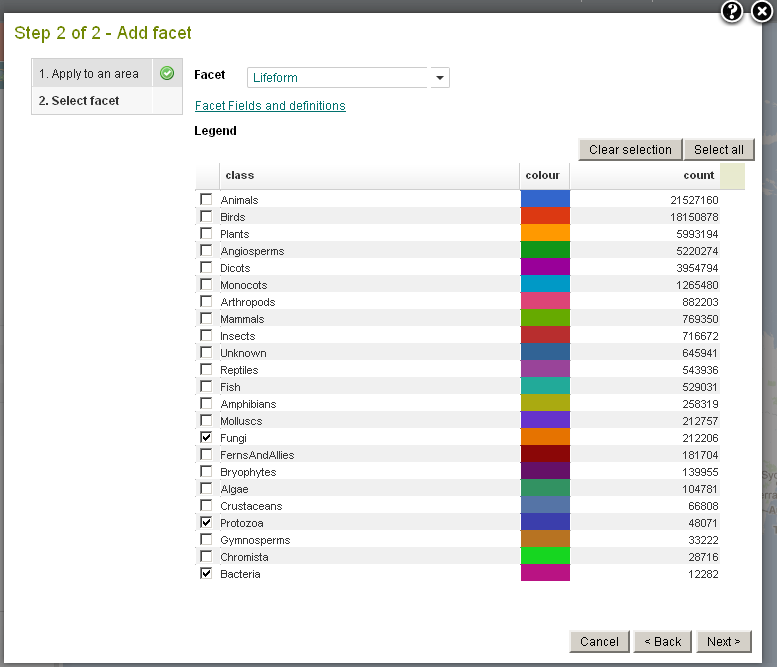The image size is (777, 667).
Task: Select the Select facet step
Action: (80, 101)
